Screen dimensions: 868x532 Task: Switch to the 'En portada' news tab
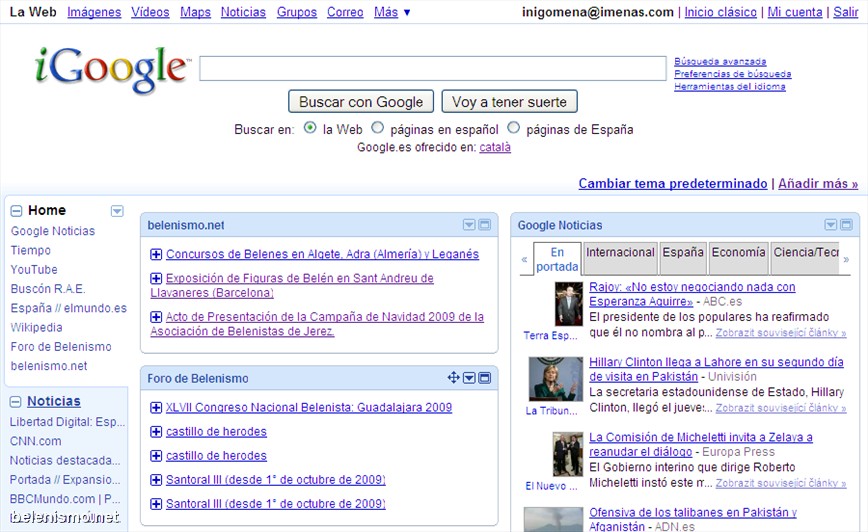[557, 259]
